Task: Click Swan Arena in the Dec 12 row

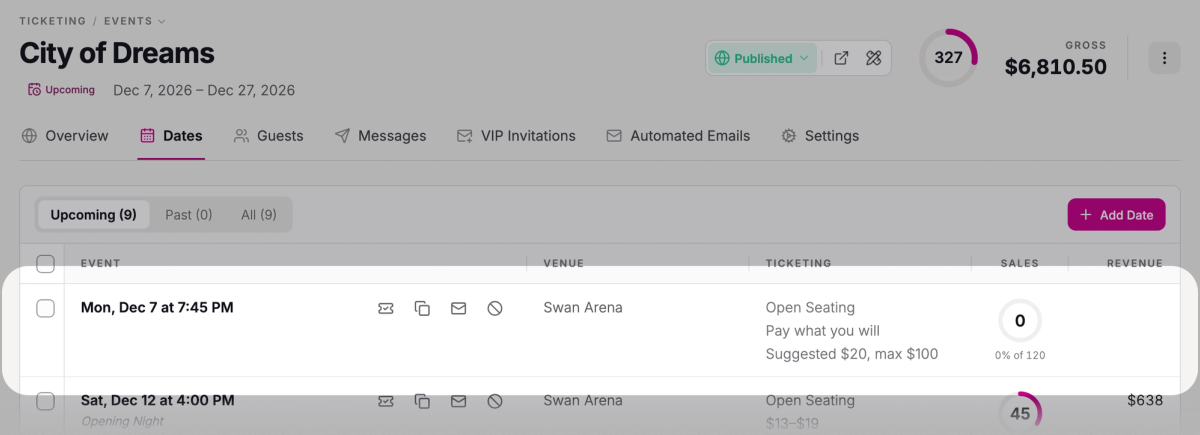Action: (583, 401)
